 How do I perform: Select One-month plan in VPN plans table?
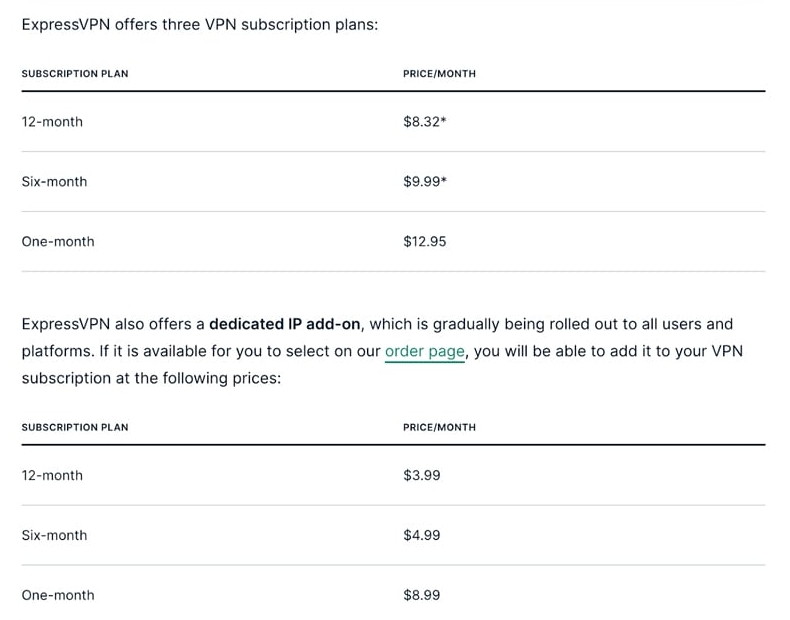58,242
